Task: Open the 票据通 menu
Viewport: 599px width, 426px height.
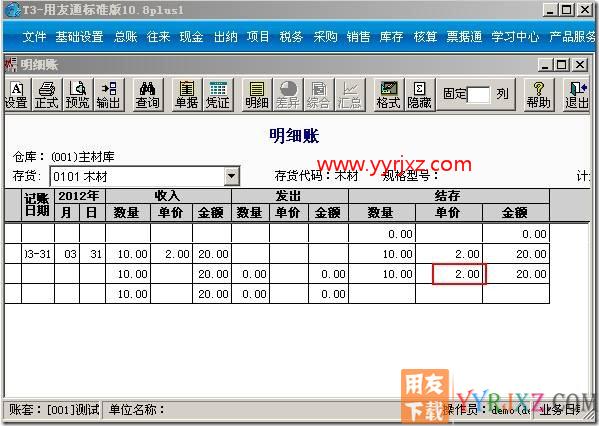Action: [x=464, y=37]
